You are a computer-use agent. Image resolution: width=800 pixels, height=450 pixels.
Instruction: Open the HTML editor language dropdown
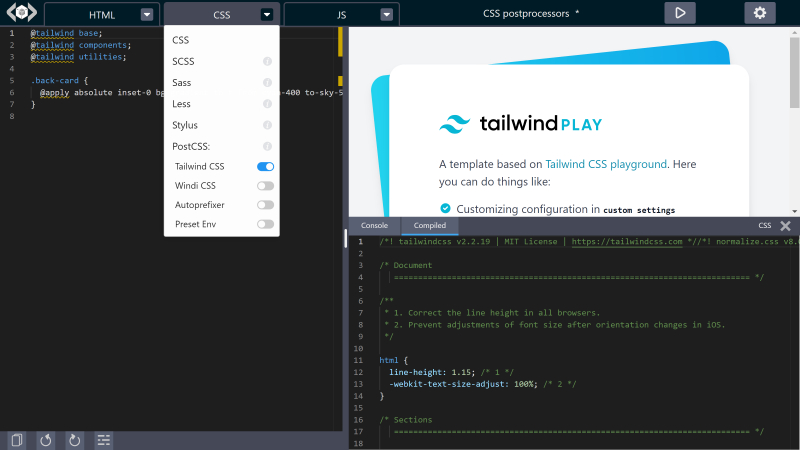click(x=147, y=15)
